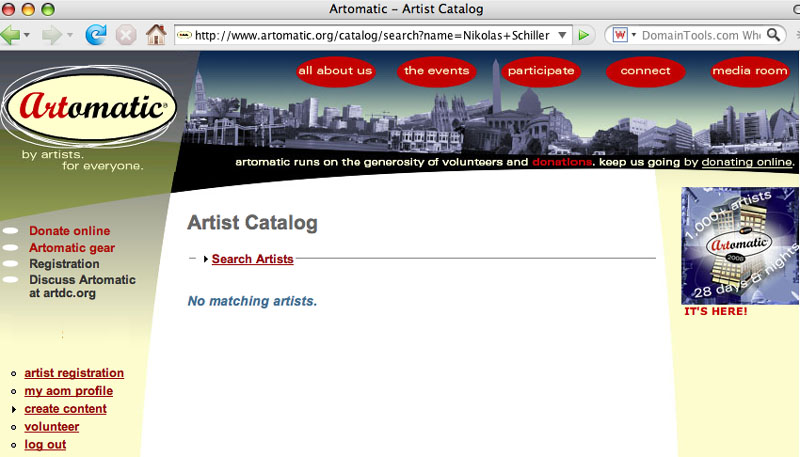Open the 'create content' link
This screenshot has width=800, height=457.
(x=65, y=409)
